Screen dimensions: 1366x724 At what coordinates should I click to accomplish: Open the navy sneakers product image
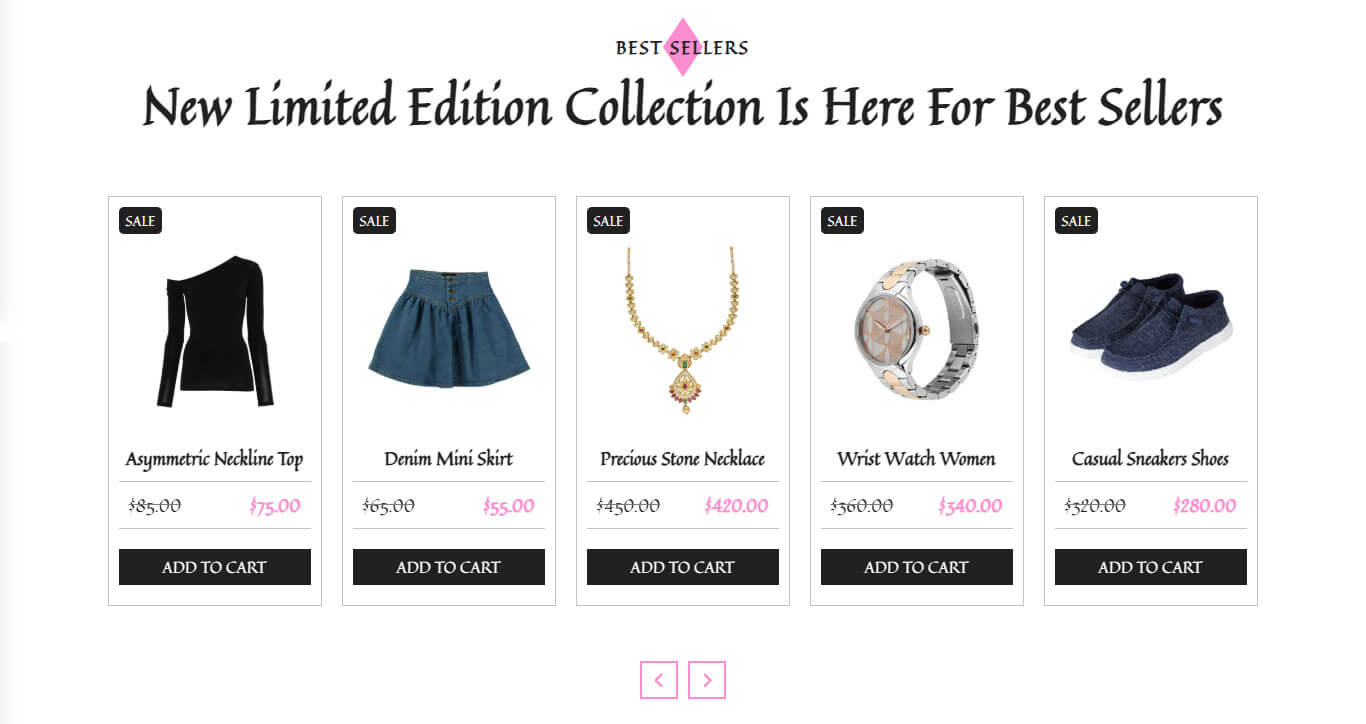click(x=1151, y=325)
